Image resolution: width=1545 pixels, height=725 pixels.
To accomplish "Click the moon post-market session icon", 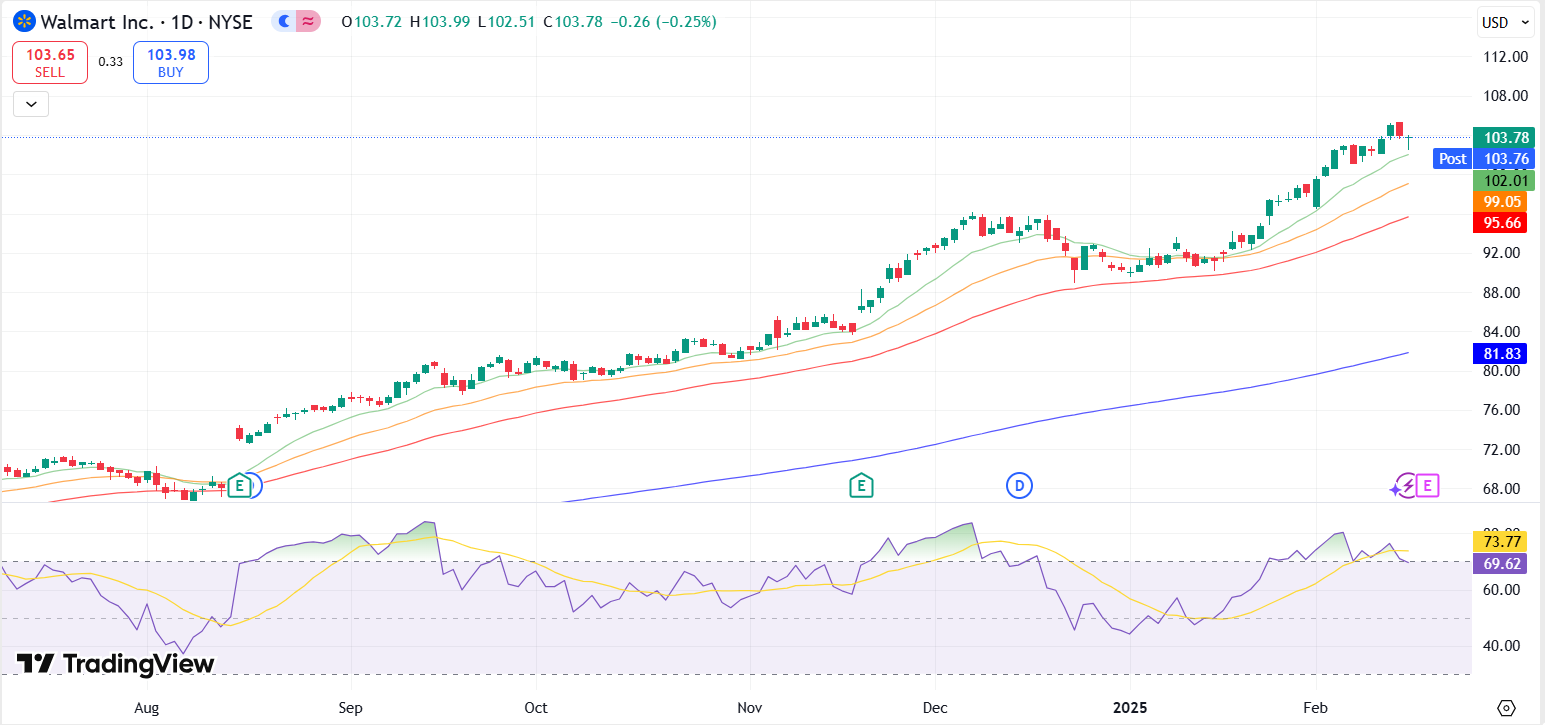I will pyautogui.click(x=285, y=21).
